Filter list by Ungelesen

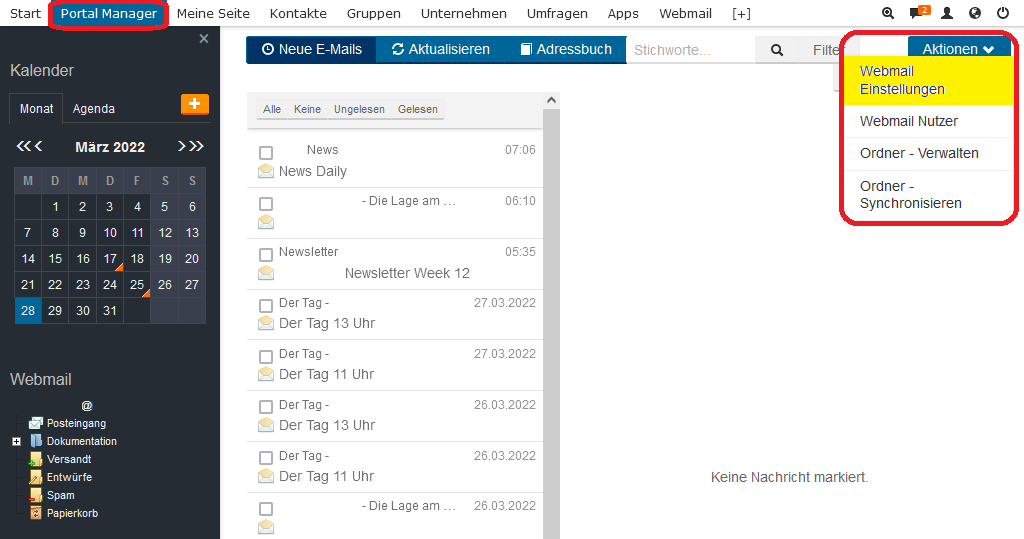click(359, 109)
